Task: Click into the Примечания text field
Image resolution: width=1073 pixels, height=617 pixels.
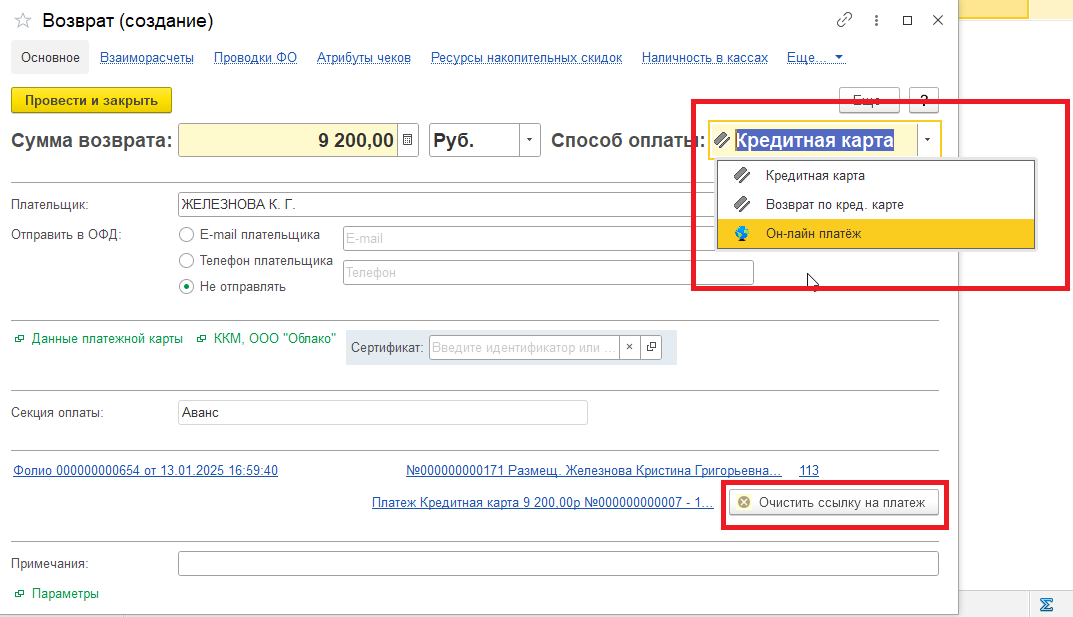Action: point(557,564)
